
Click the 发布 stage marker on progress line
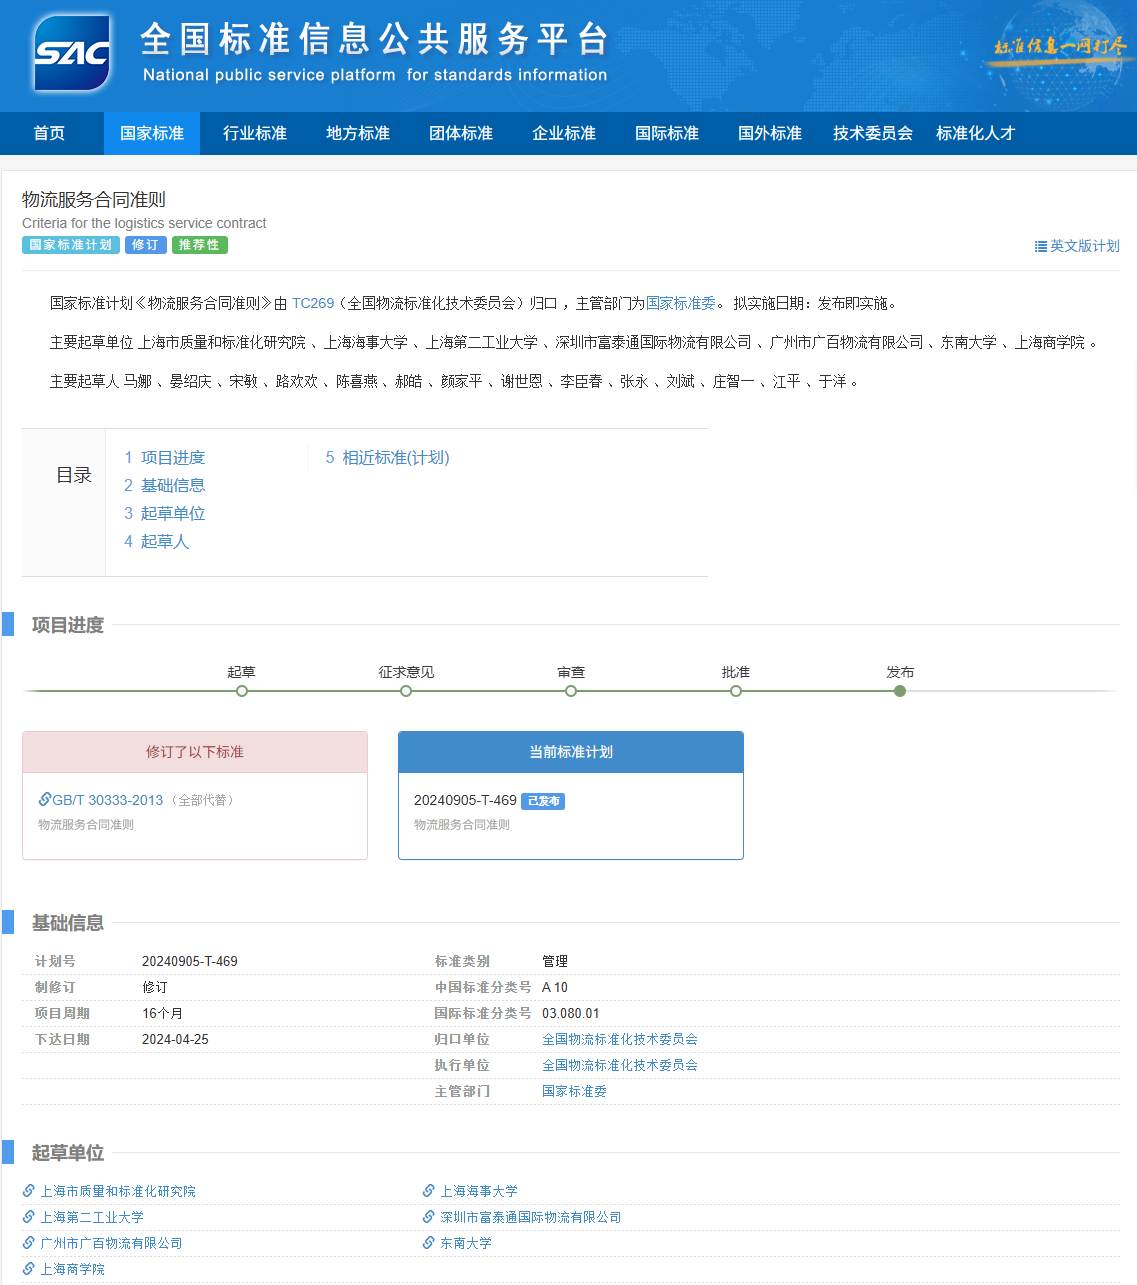coord(900,691)
